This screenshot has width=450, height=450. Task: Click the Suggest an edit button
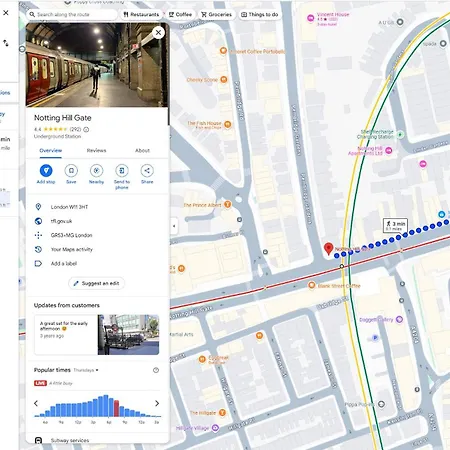point(96,283)
